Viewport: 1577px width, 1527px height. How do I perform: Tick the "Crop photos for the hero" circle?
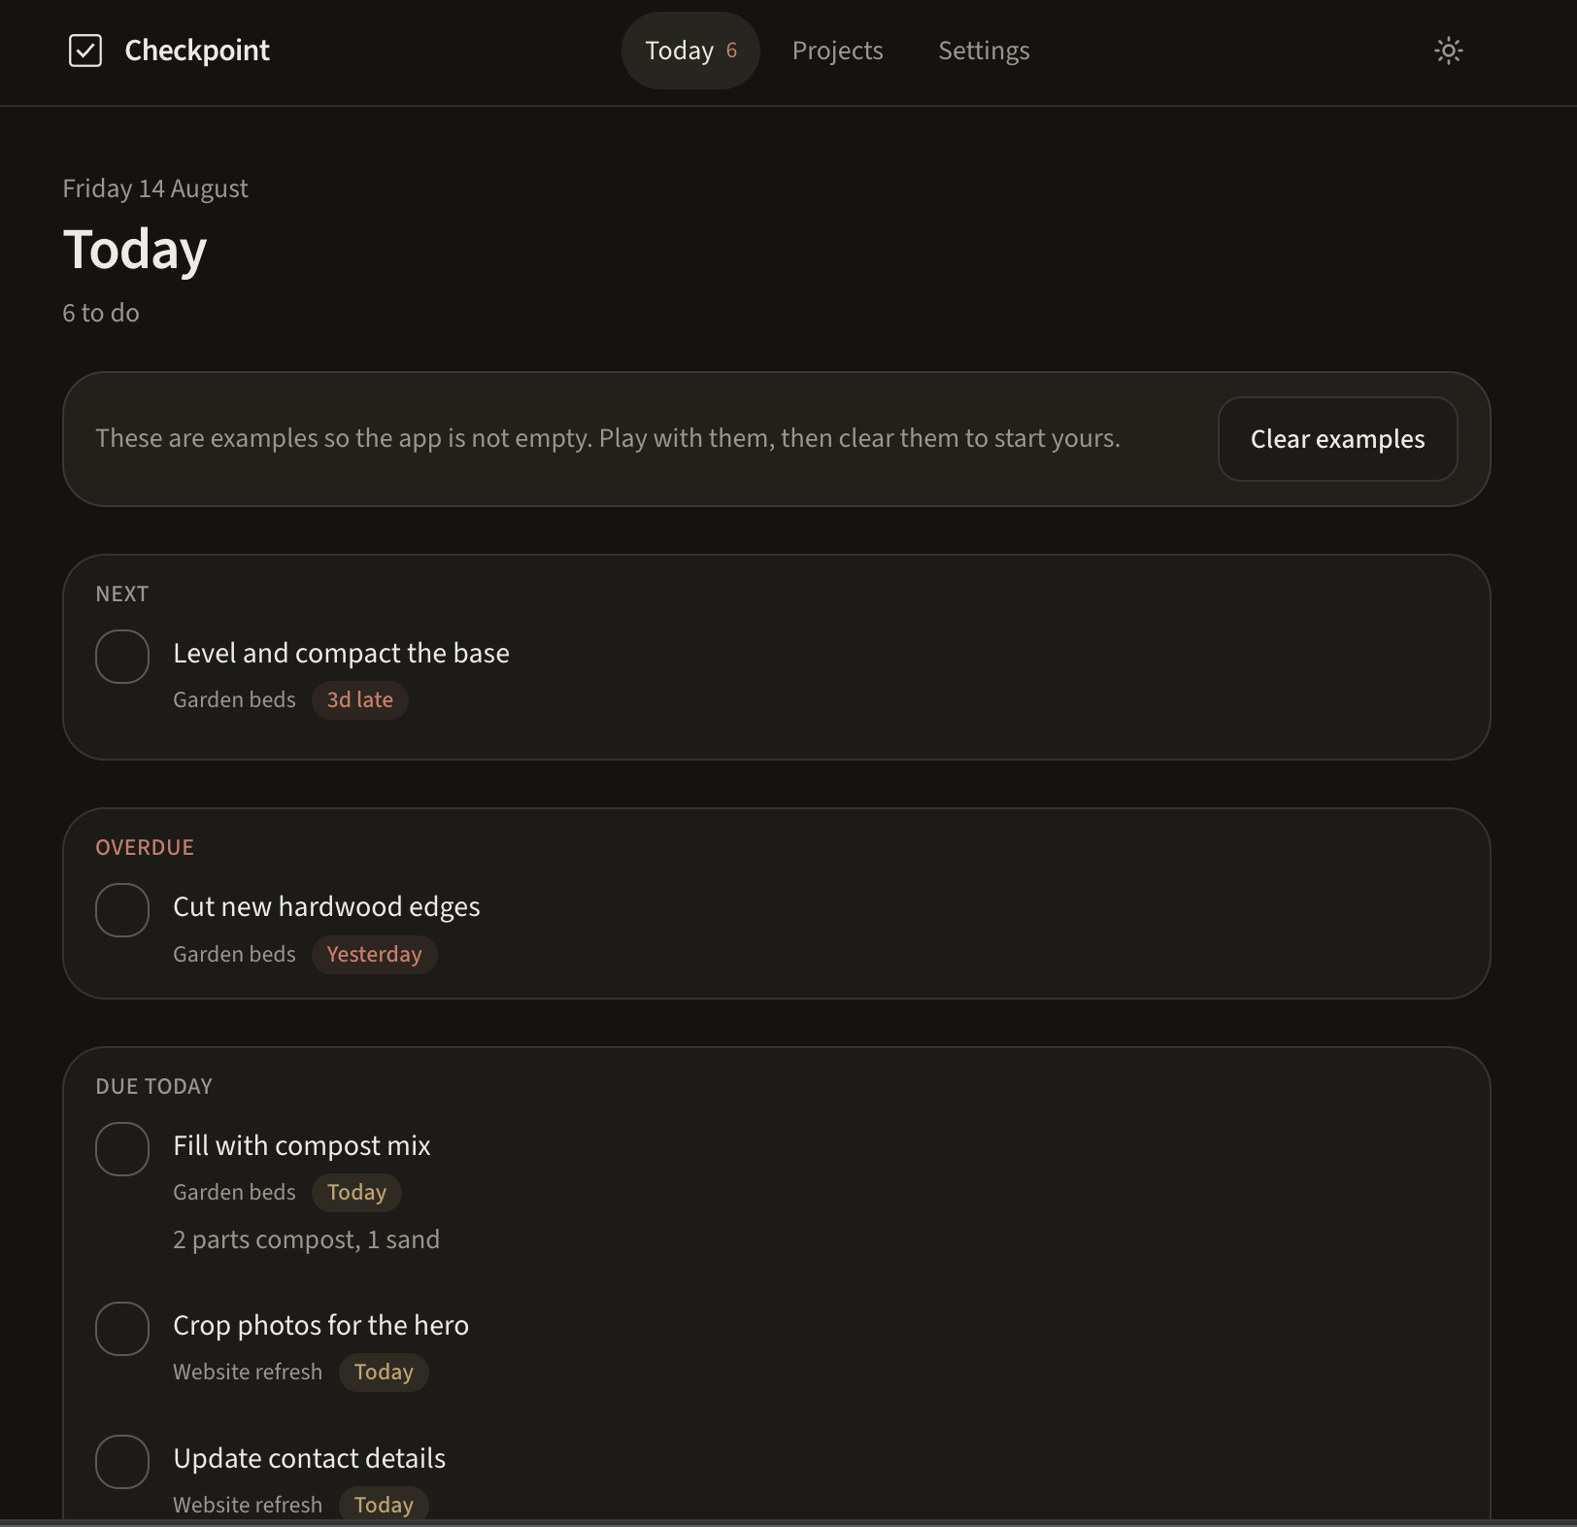pos(122,1328)
